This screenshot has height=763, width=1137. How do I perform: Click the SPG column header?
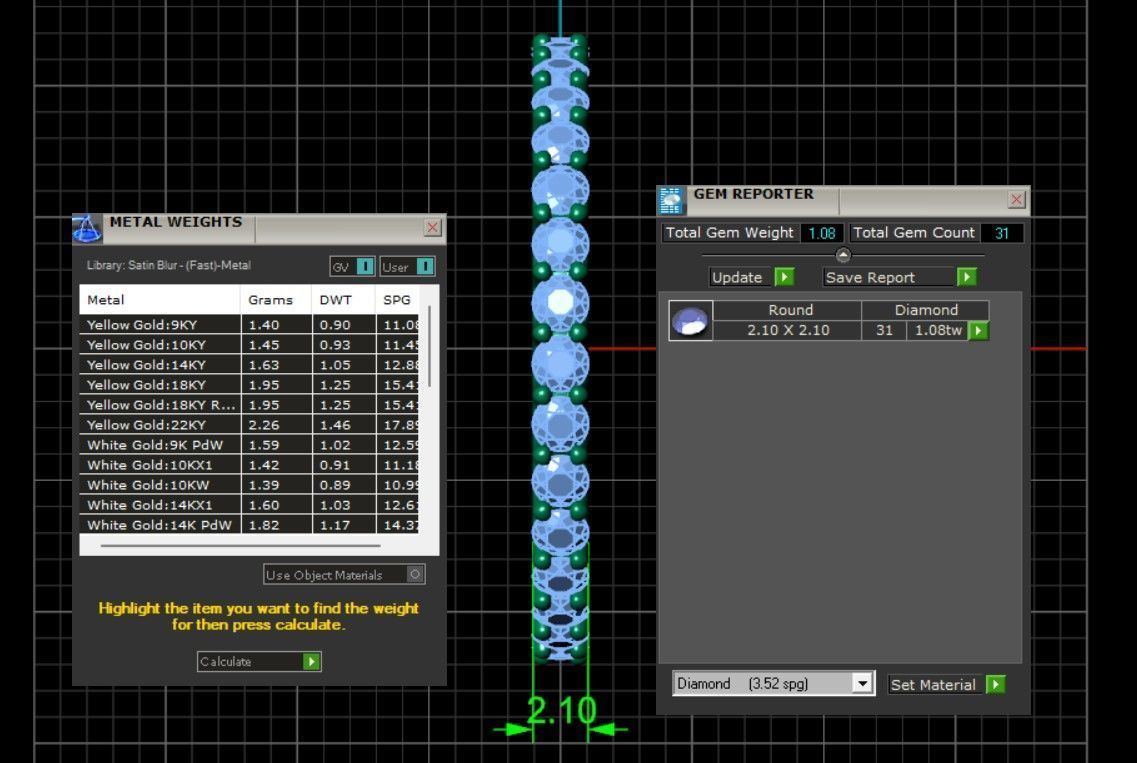point(397,300)
